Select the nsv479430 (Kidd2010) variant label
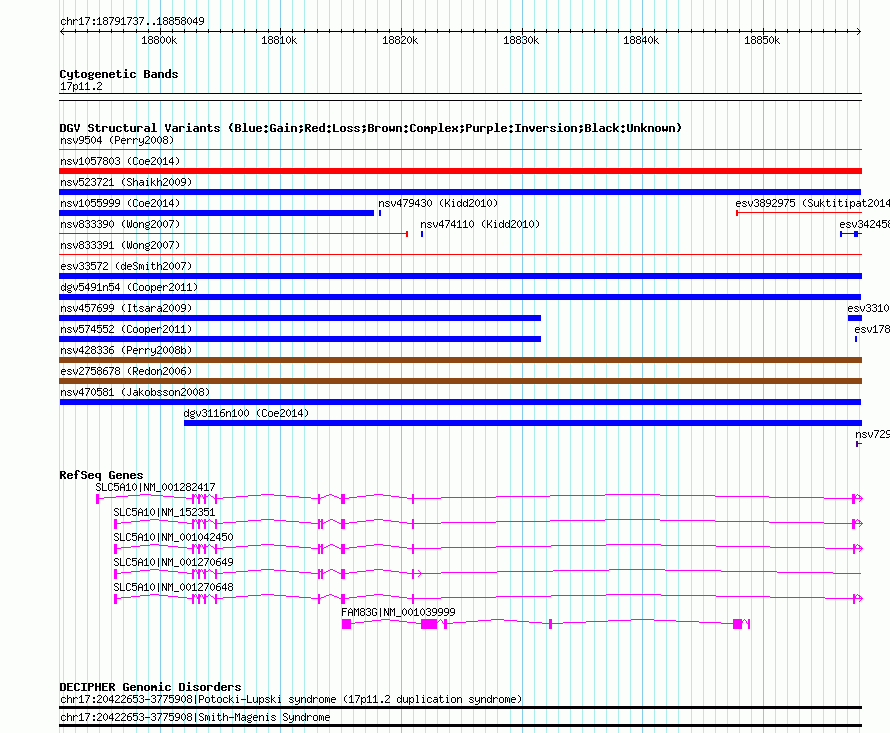The width and height of the screenshot is (890, 733). [x=438, y=203]
